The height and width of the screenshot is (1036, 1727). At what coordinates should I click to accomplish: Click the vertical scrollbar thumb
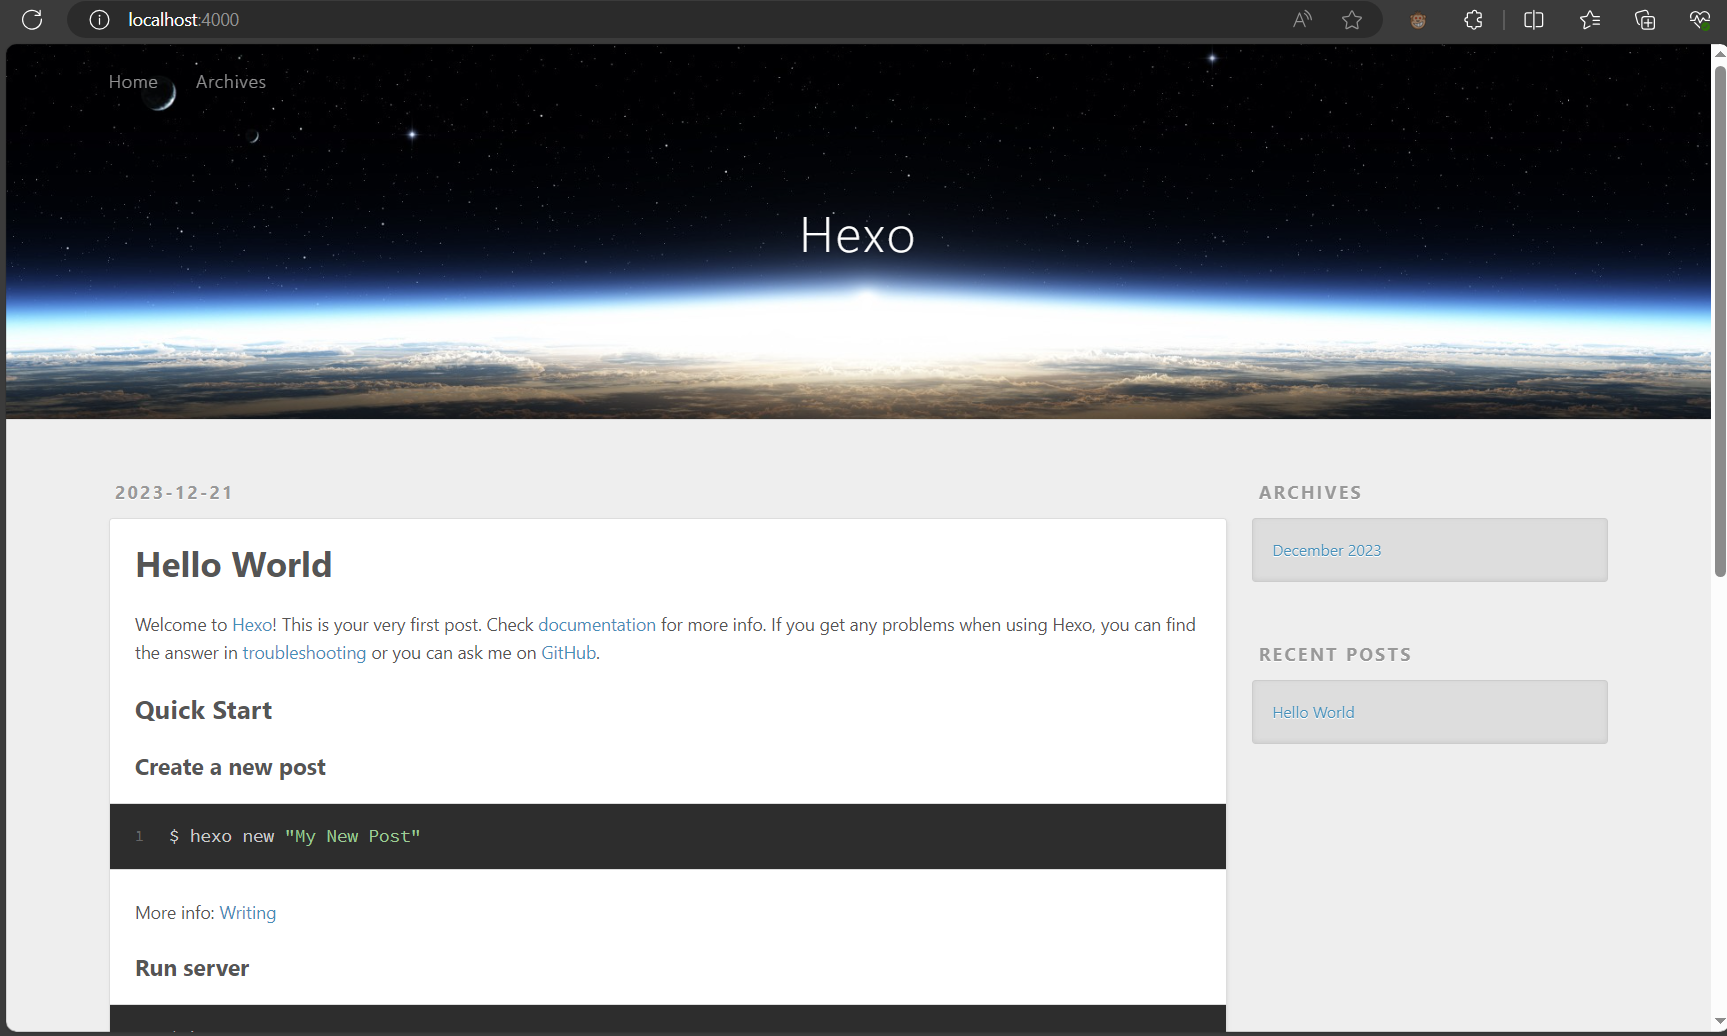click(1720, 321)
